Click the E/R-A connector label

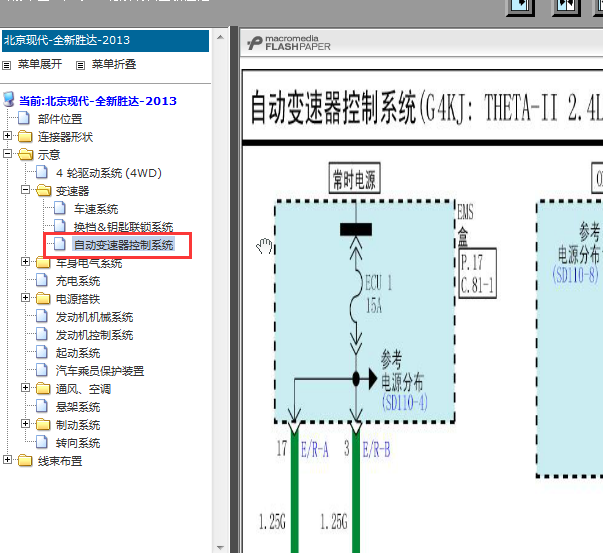point(315,450)
